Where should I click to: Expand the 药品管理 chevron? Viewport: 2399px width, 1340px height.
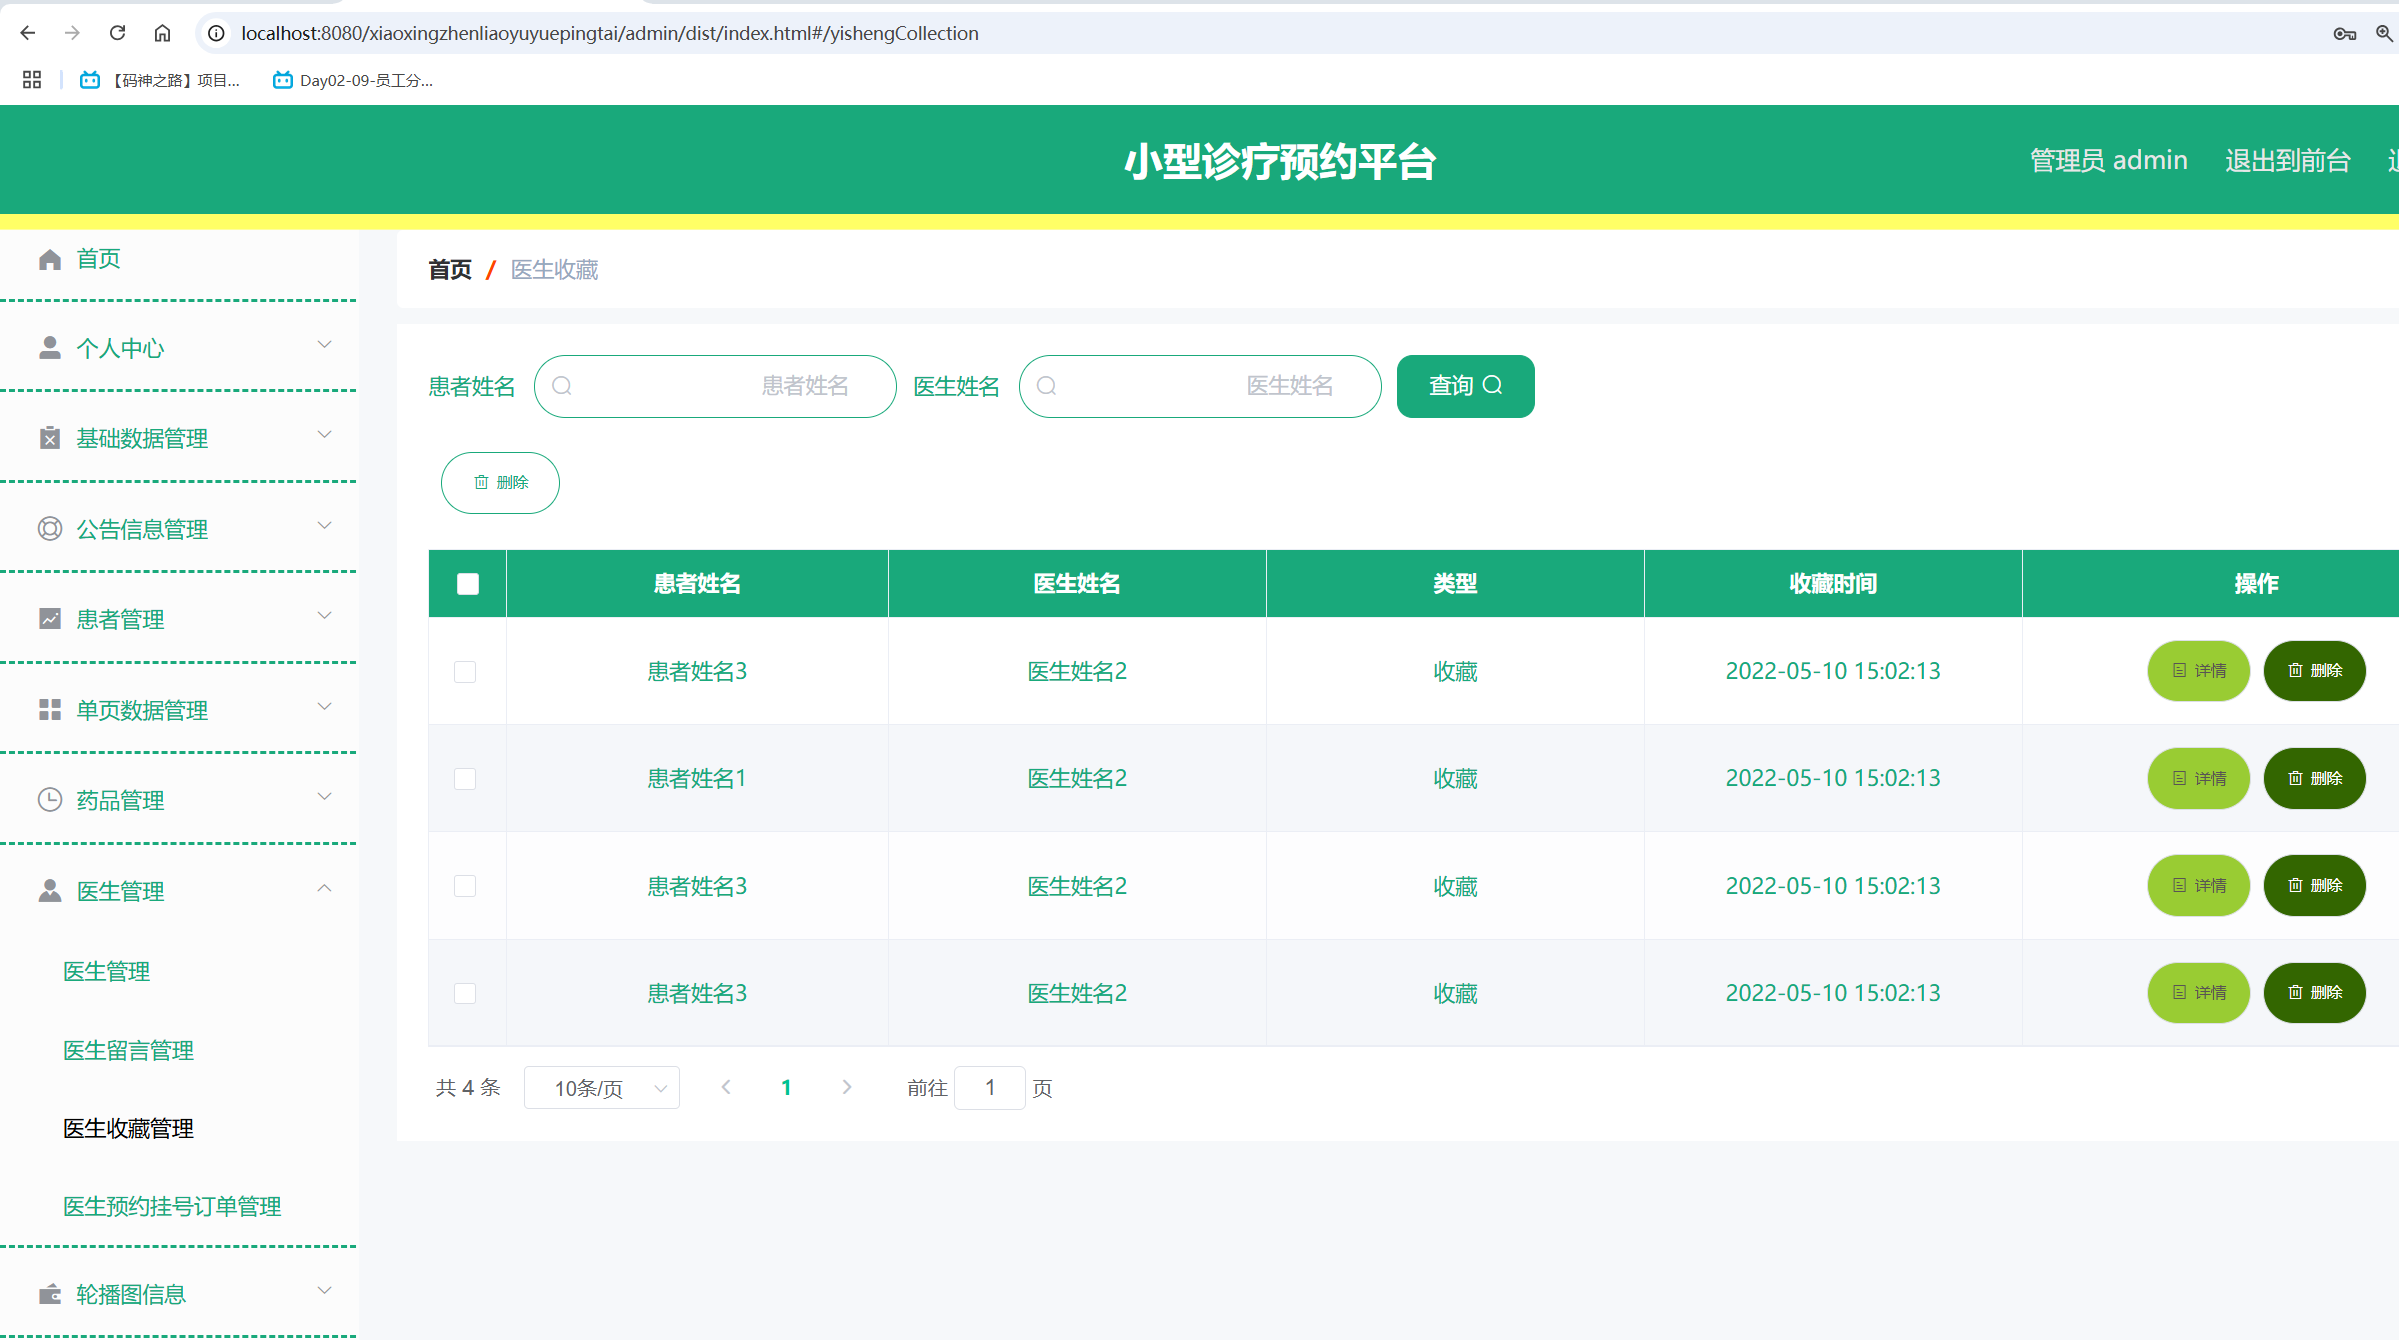tap(325, 797)
